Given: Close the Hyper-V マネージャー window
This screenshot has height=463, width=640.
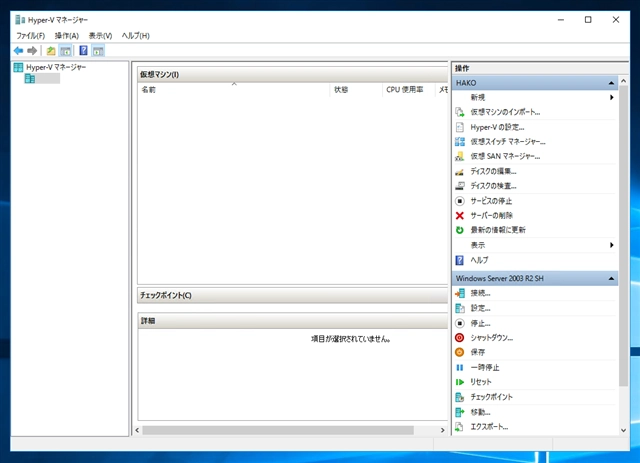Looking at the screenshot, I should [x=616, y=20].
